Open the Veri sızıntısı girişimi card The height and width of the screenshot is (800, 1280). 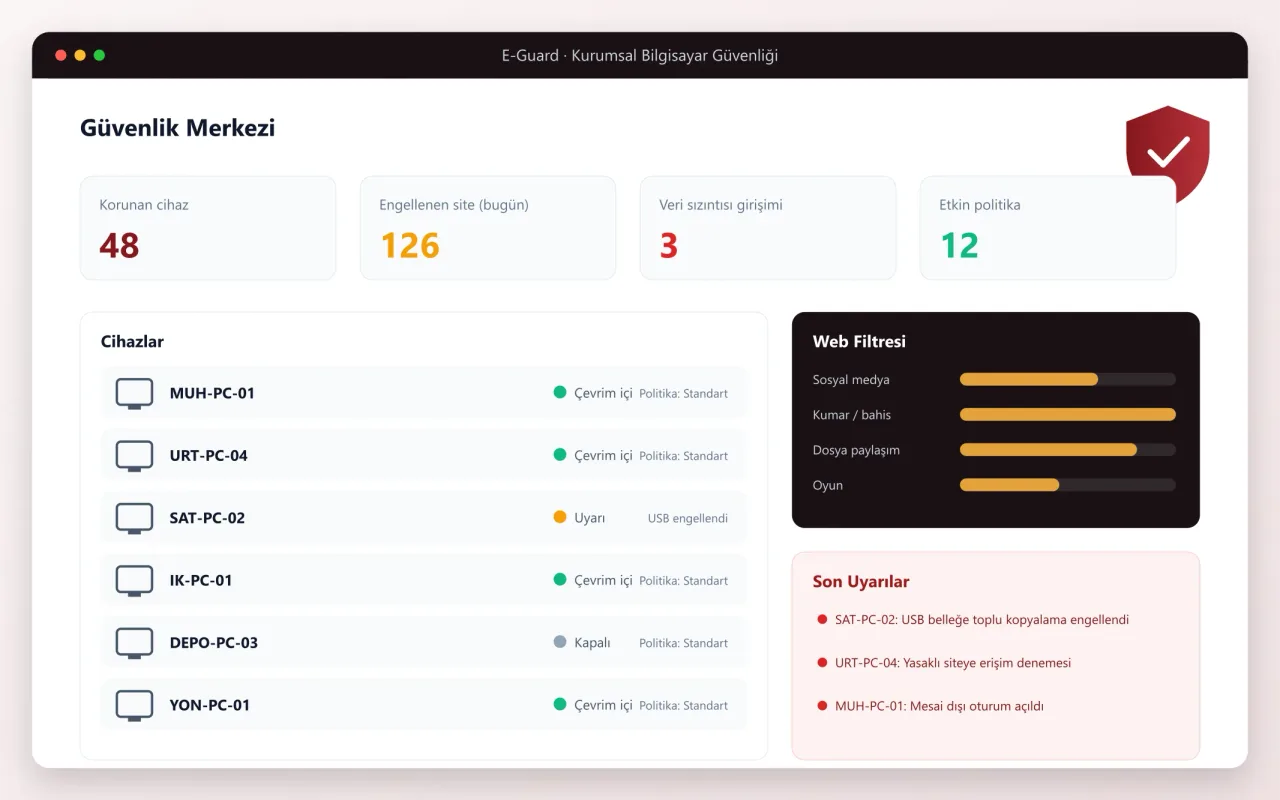768,228
